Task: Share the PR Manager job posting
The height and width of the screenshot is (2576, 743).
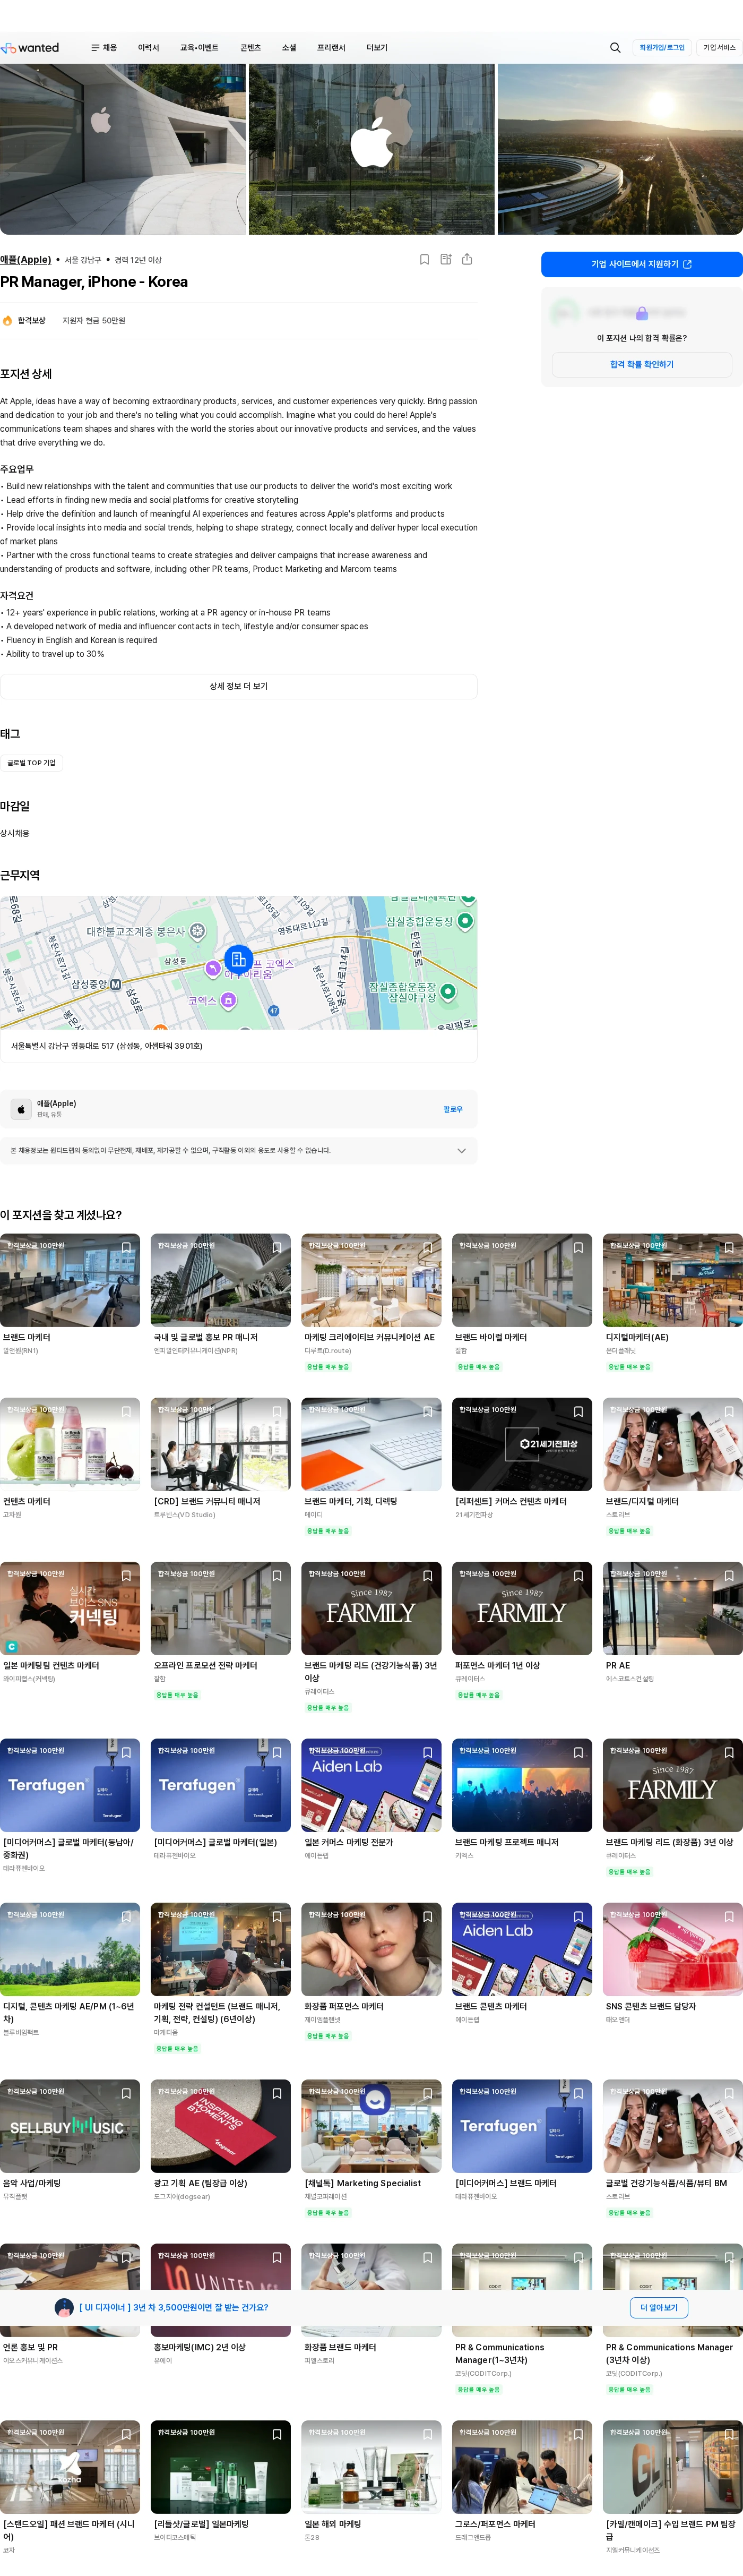Action: point(467,259)
